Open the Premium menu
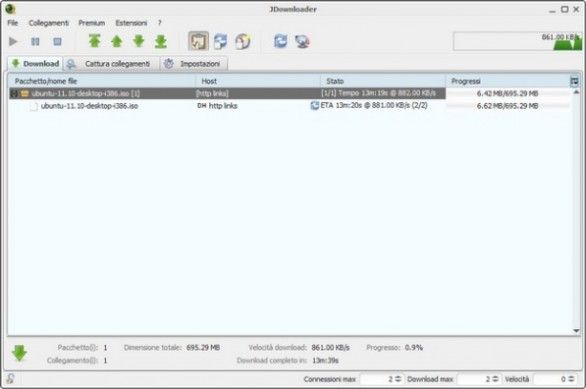The width and height of the screenshot is (586, 389). 92,23
